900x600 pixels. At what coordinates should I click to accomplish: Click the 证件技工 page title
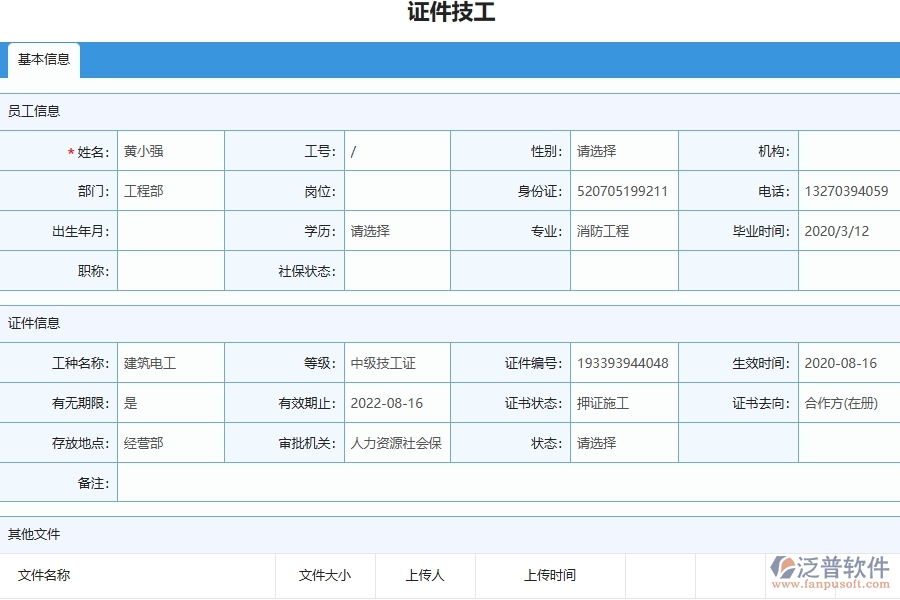click(450, 13)
